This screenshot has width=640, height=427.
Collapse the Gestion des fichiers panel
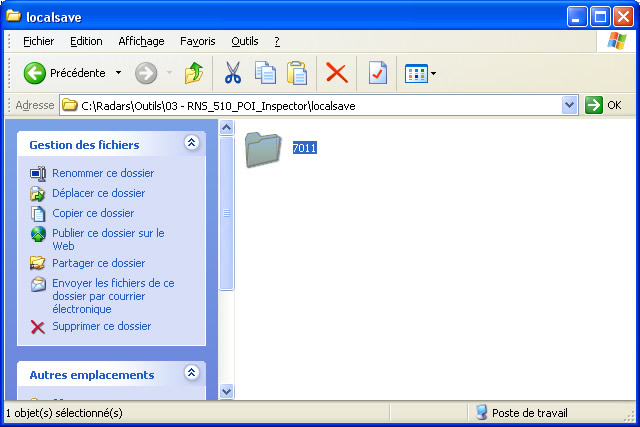click(x=191, y=144)
